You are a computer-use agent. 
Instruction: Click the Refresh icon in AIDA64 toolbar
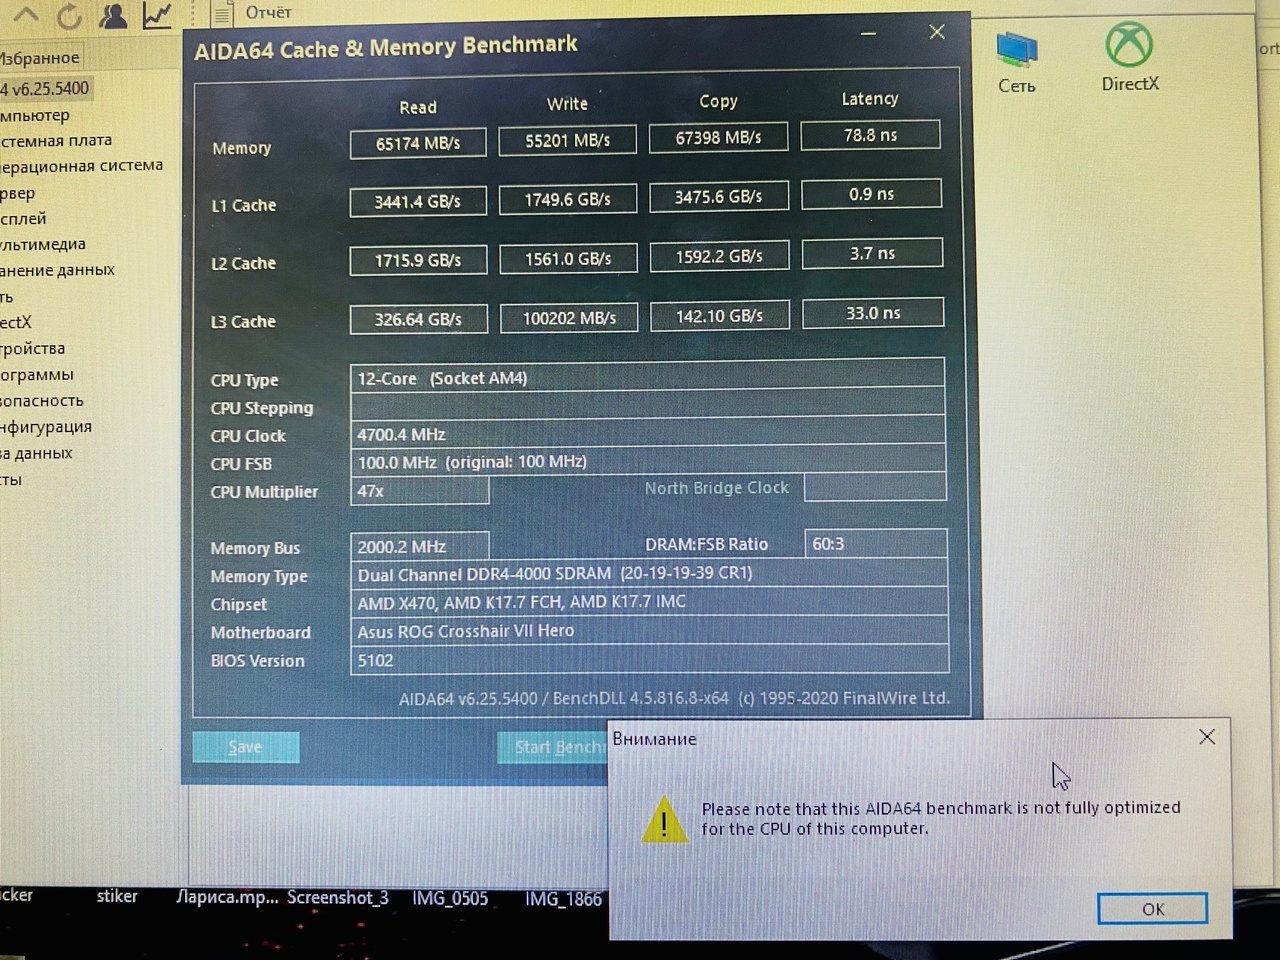(x=69, y=15)
